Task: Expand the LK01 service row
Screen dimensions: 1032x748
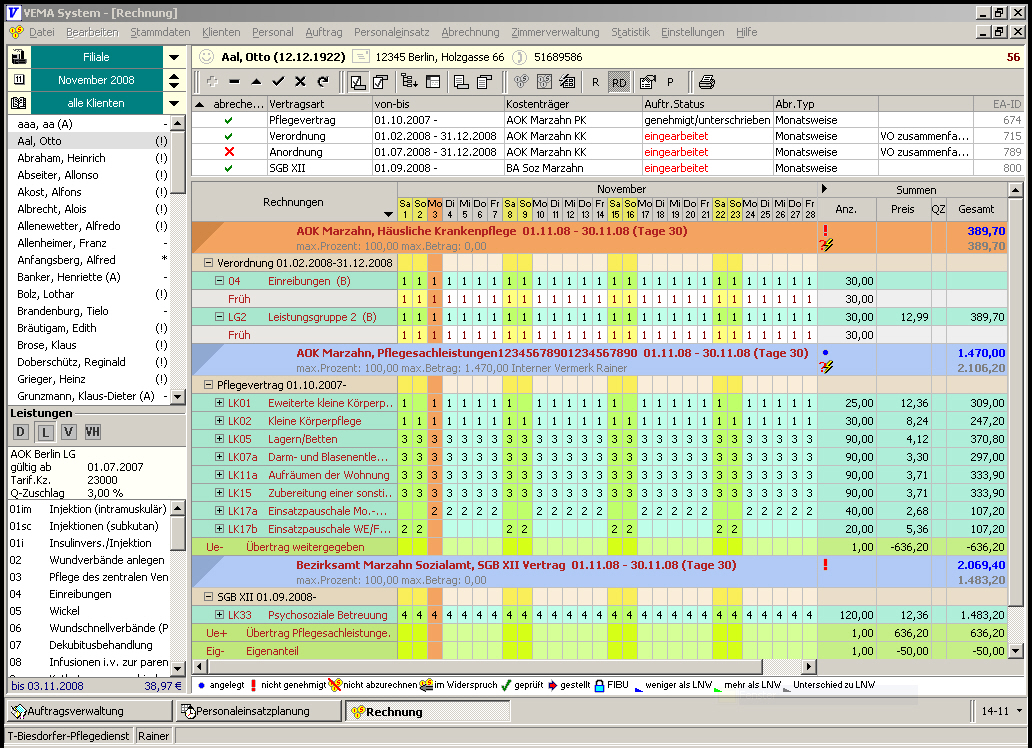Action: coord(219,403)
